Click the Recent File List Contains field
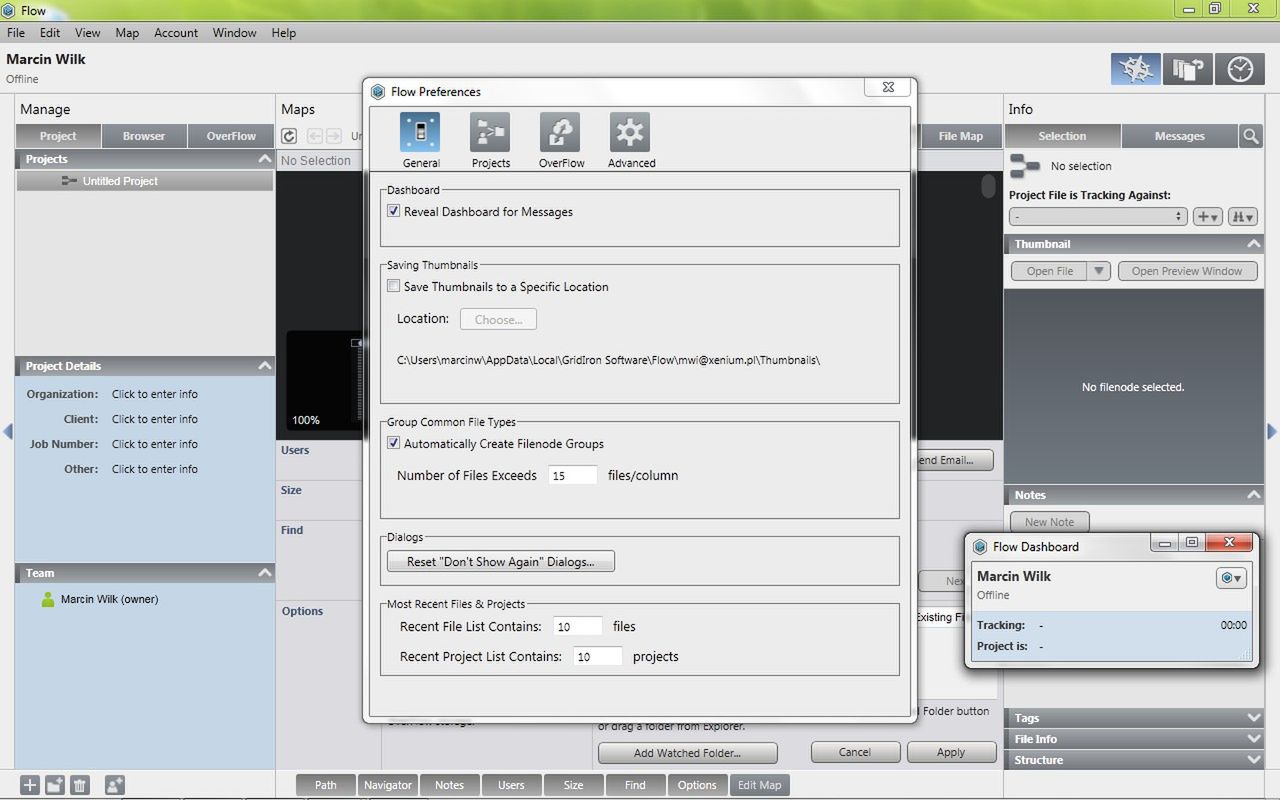Image resolution: width=1280 pixels, height=800 pixels. [x=578, y=627]
